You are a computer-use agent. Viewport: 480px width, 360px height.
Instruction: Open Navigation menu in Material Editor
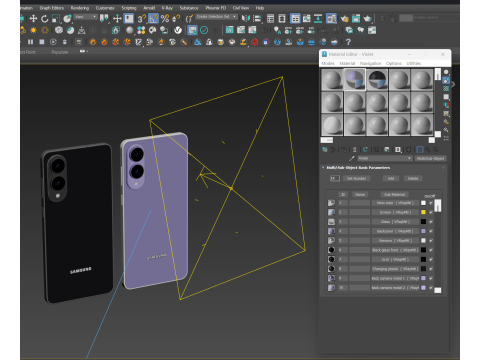[x=370, y=63]
